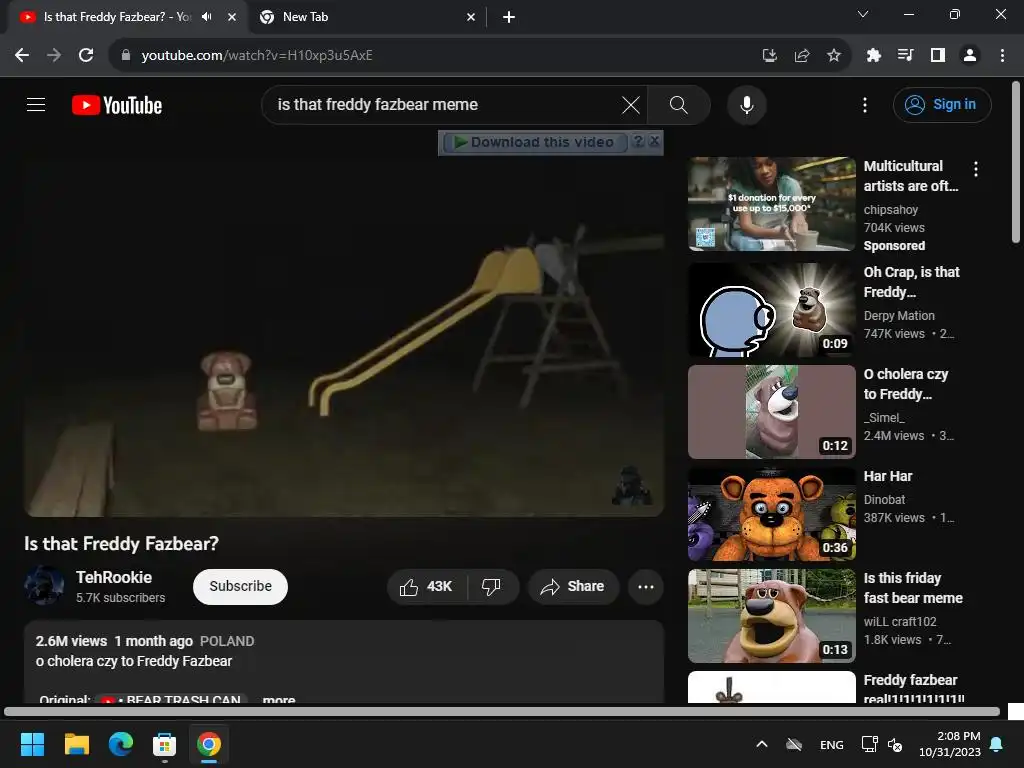Click the video player to pause
The width and height of the screenshot is (1024, 768).
[344, 336]
